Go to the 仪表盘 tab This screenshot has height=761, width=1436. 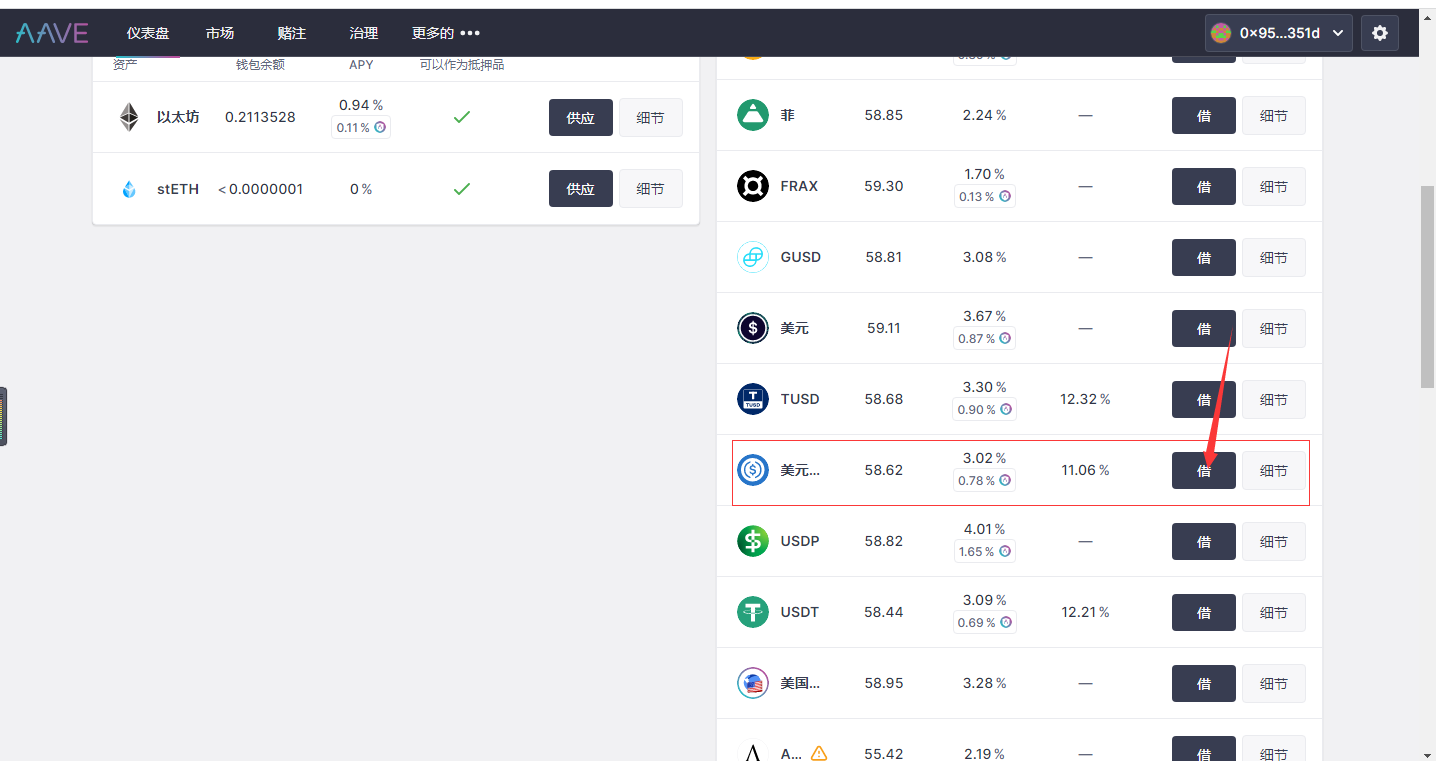148,33
